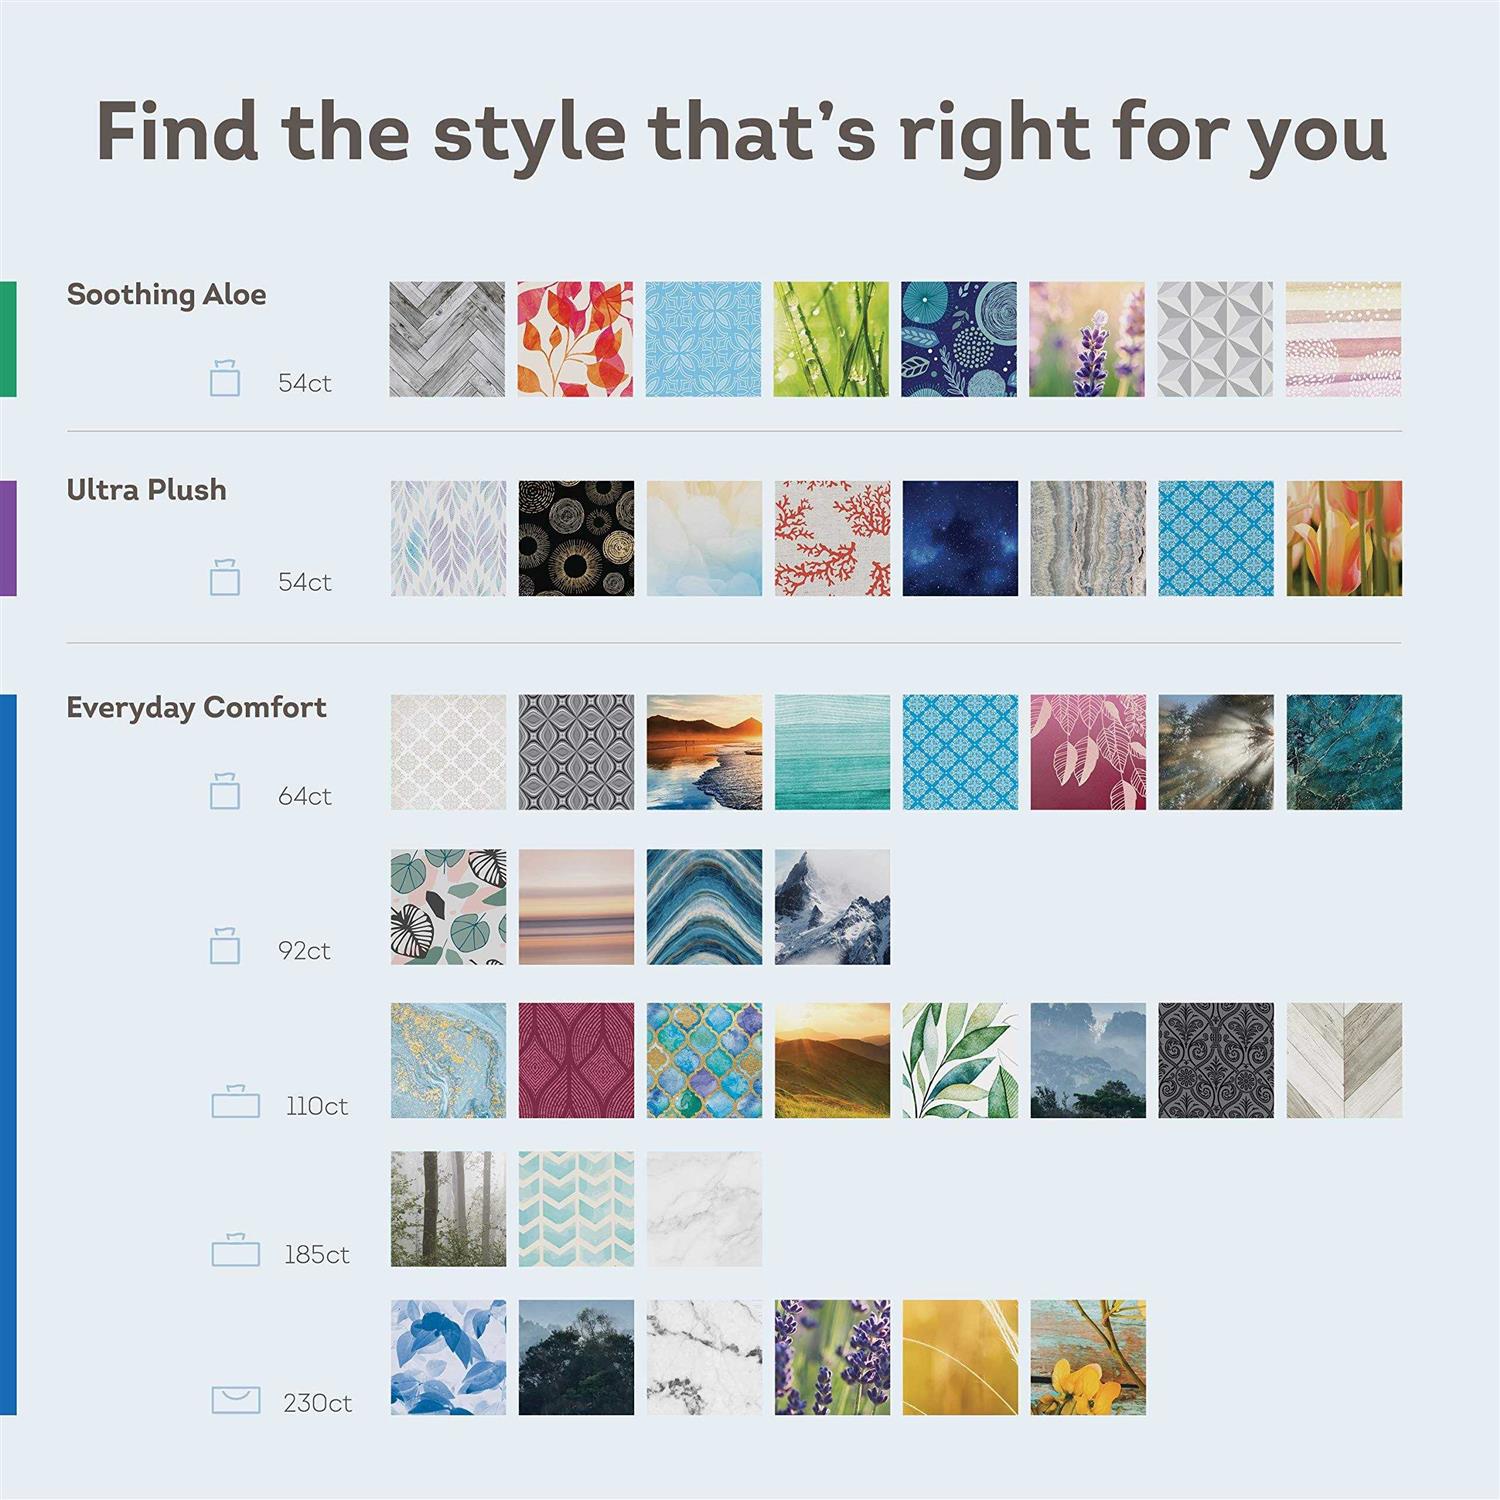This screenshot has height=1500, width=1500.
Task: Click the tissue box icon beside Soothing Aloe 54ct
Action: pyautogui.click(x=225, y=379)
